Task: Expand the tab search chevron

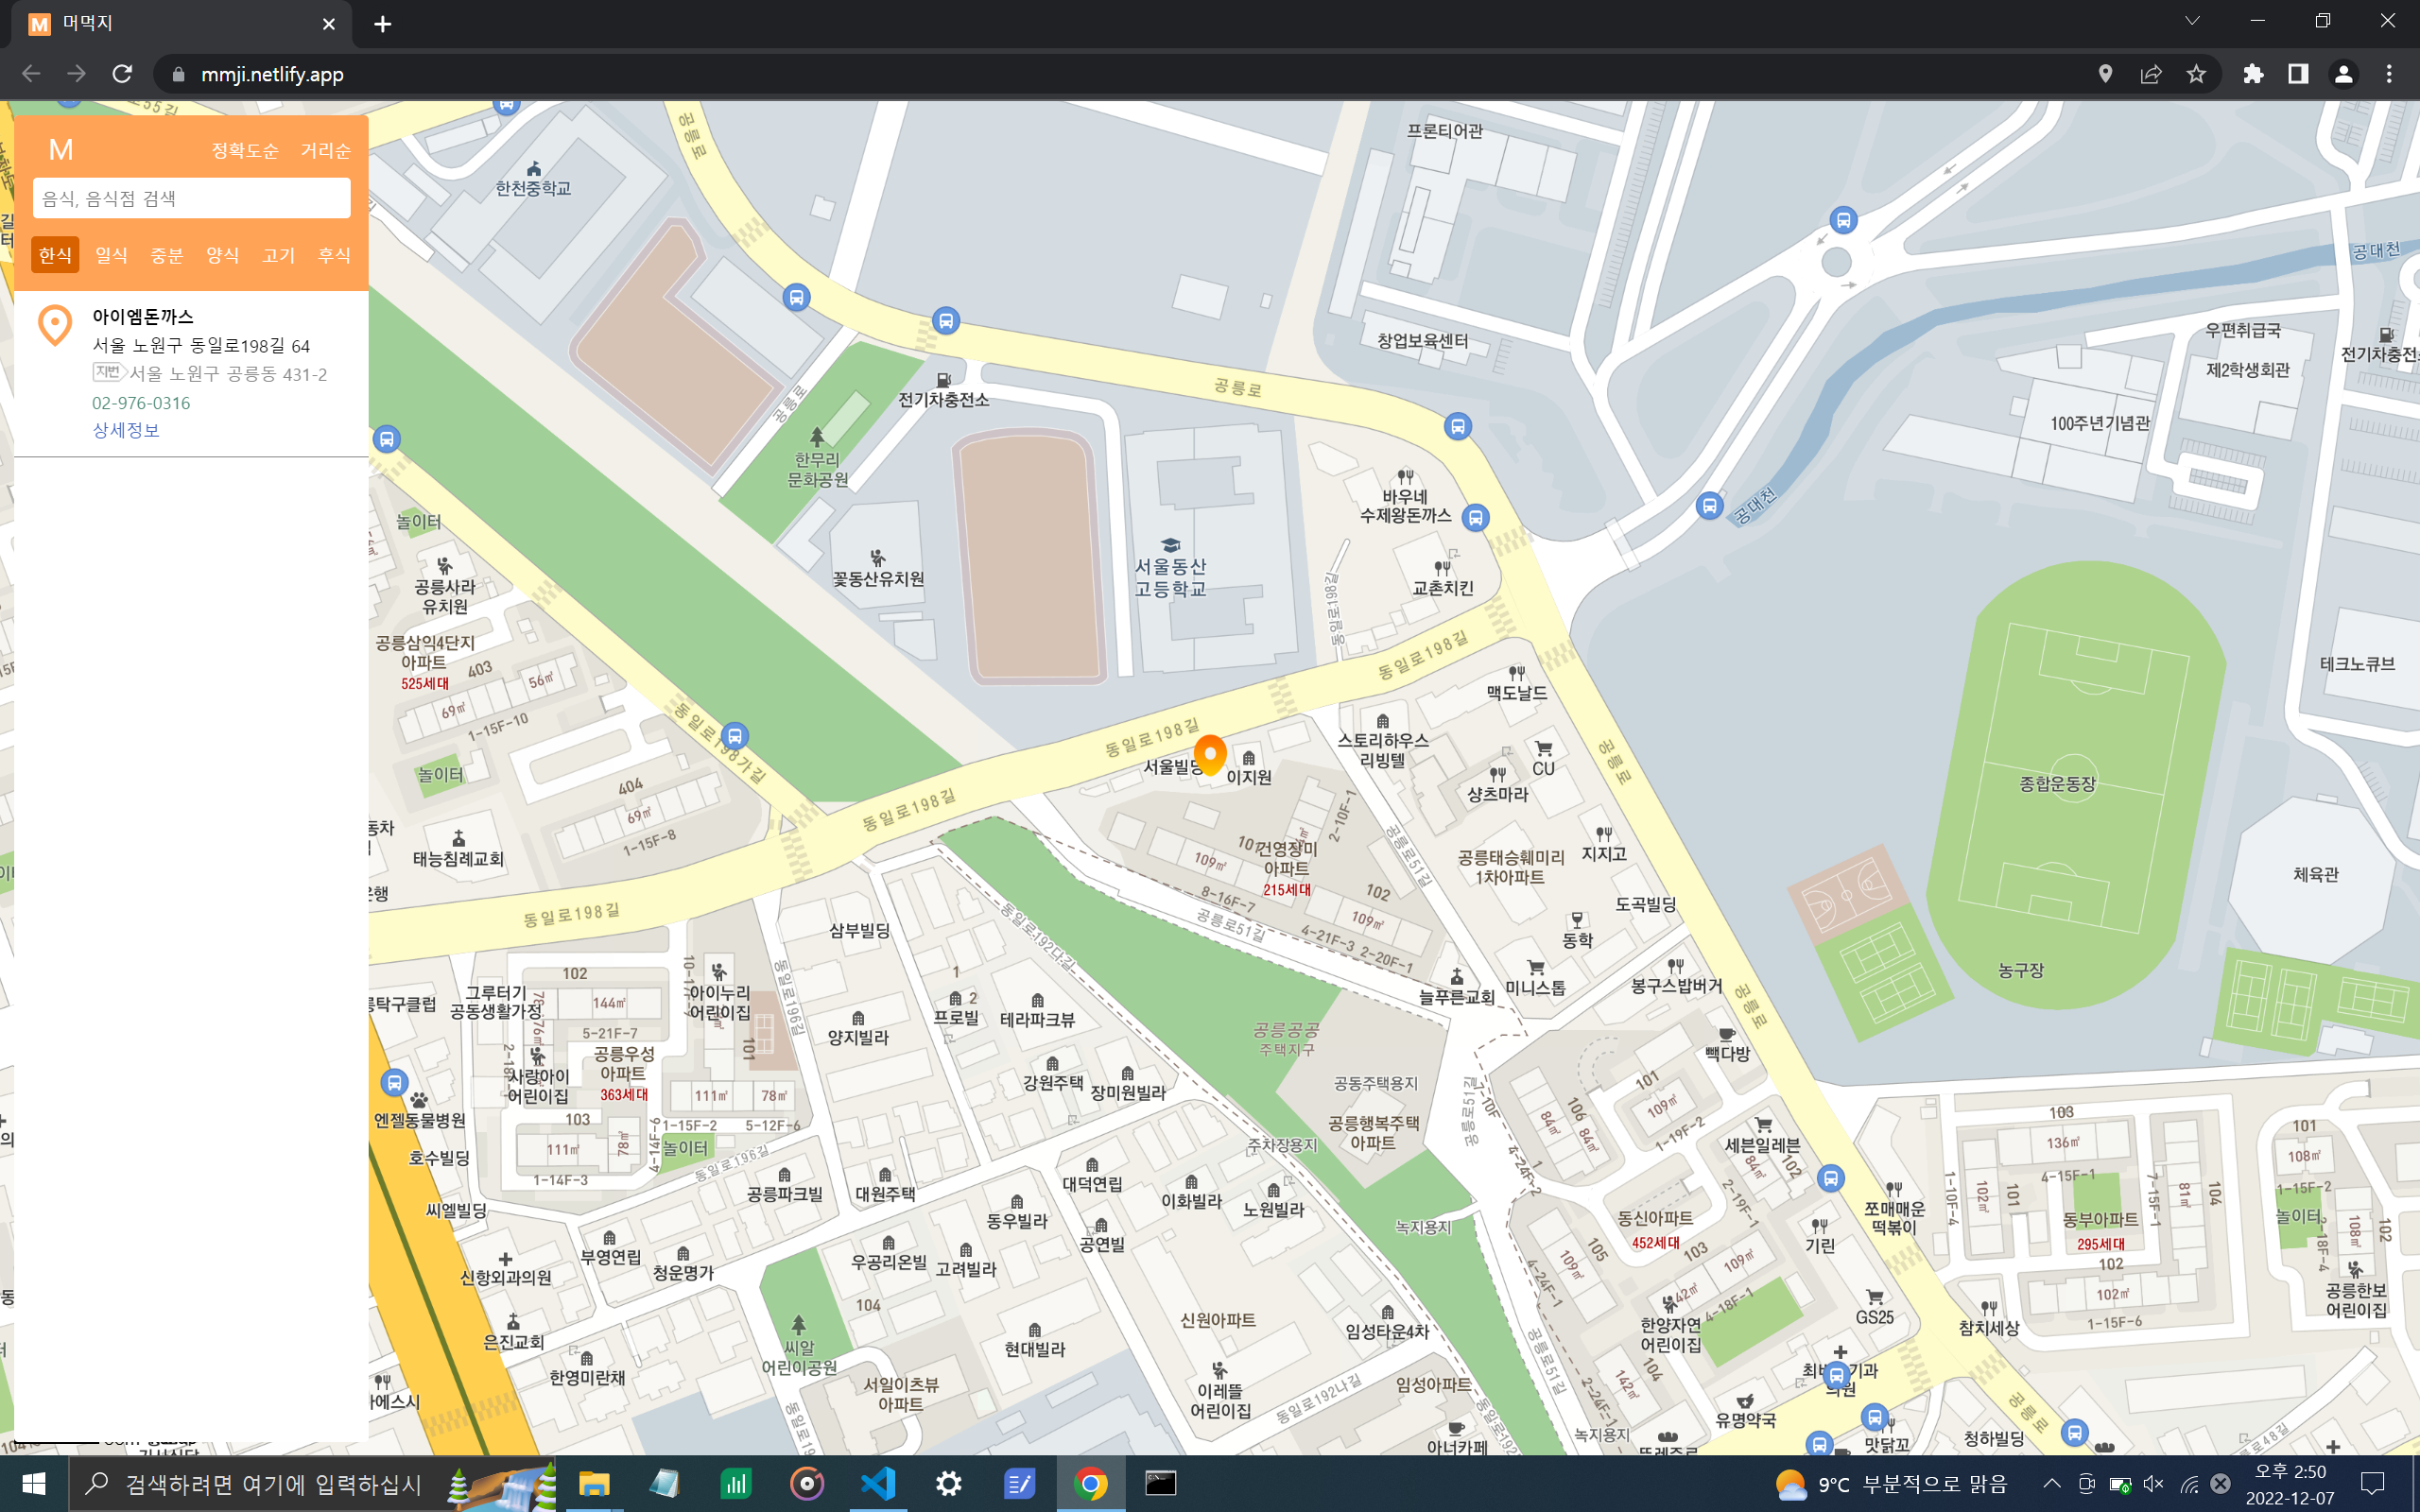Action: click(2192, 22)
